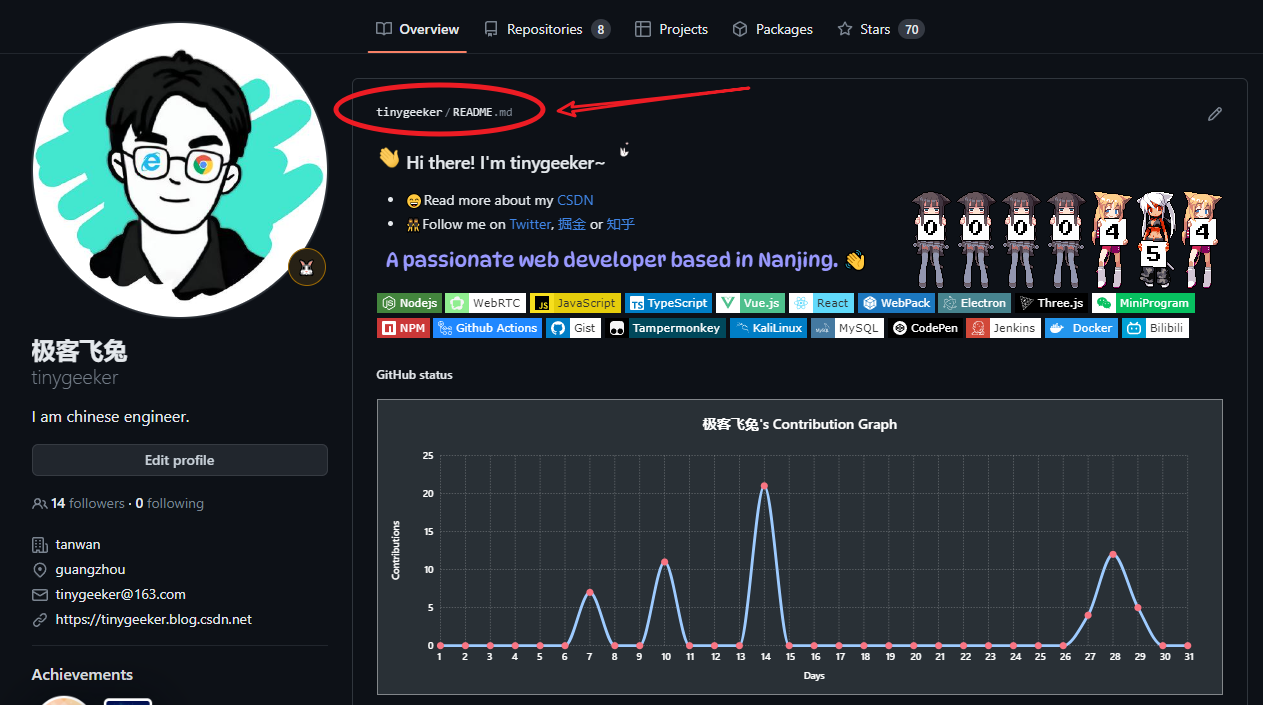Screen dimensions: 1263x705
Task: Click the CodePen badge
Action: tap(925, 327)
